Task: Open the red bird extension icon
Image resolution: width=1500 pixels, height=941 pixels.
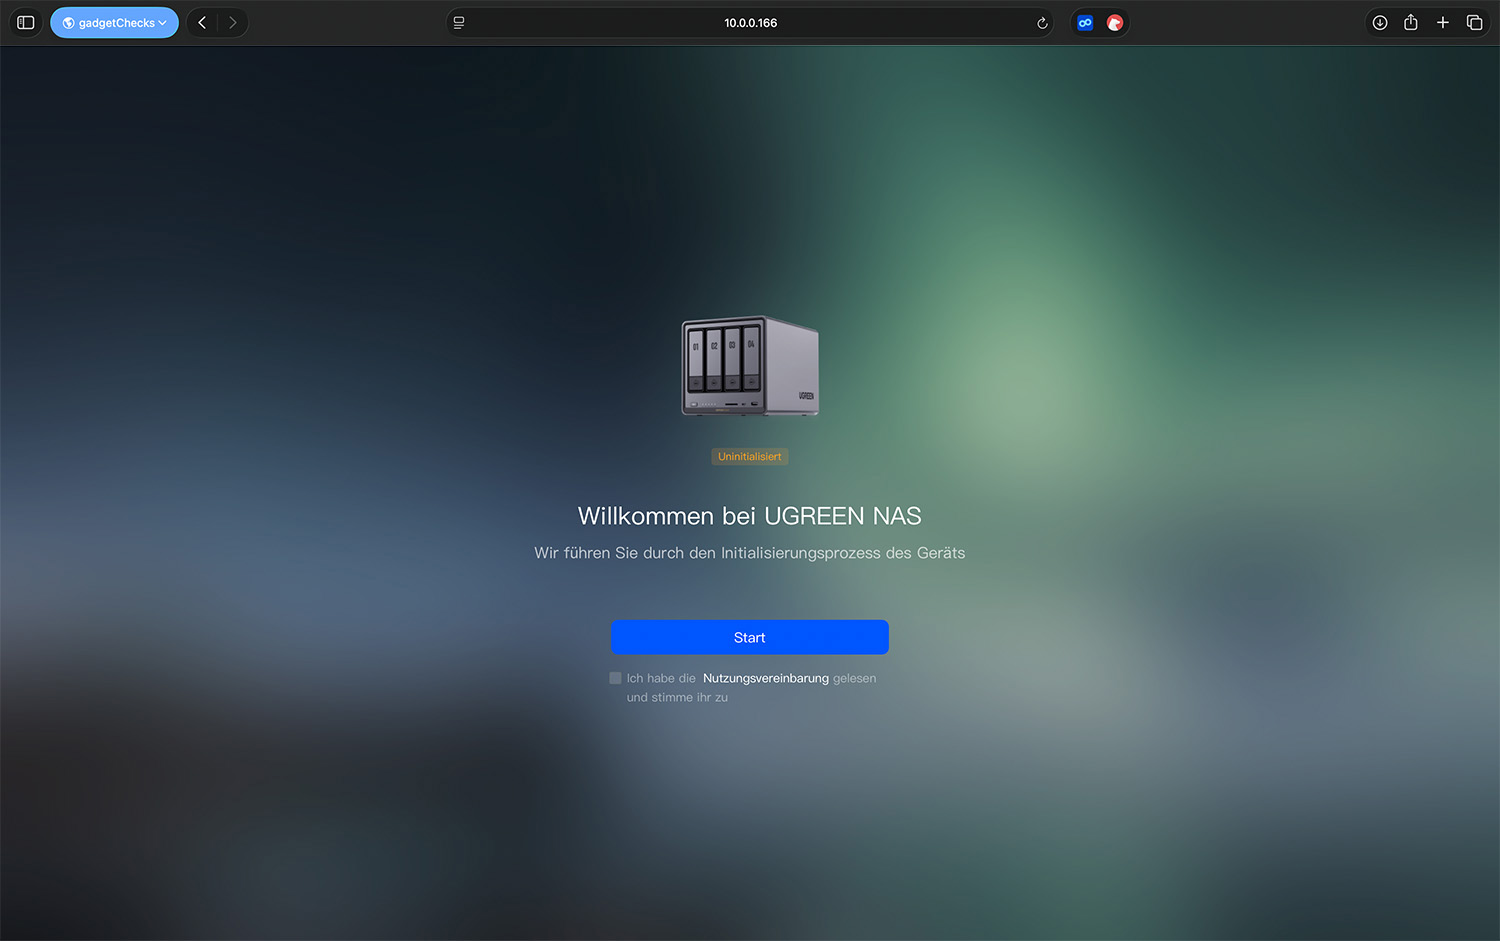Action: point(1114,23)
